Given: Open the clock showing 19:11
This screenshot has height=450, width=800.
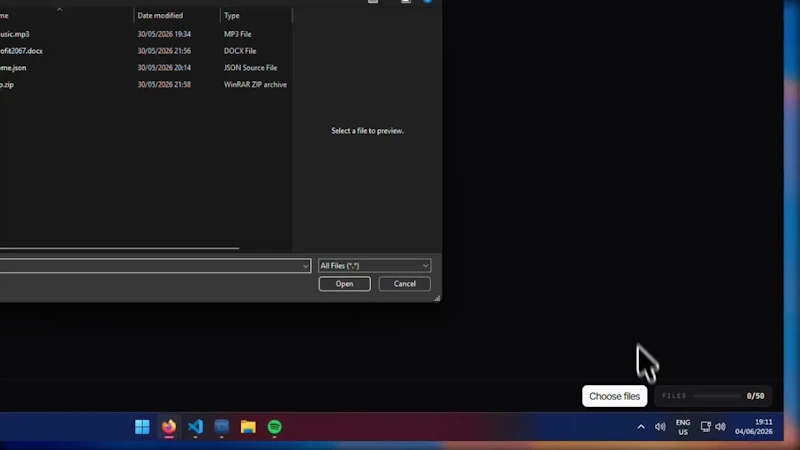Looking at the screenshot, I should pyautogui.click(x=754, y=427).
